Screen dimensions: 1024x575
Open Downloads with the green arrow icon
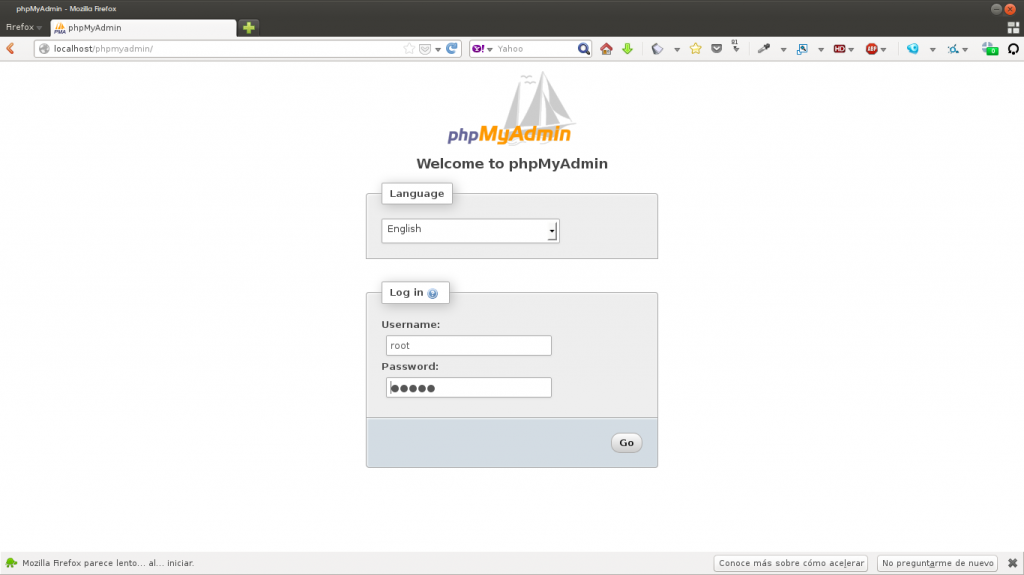pos(628,48)
